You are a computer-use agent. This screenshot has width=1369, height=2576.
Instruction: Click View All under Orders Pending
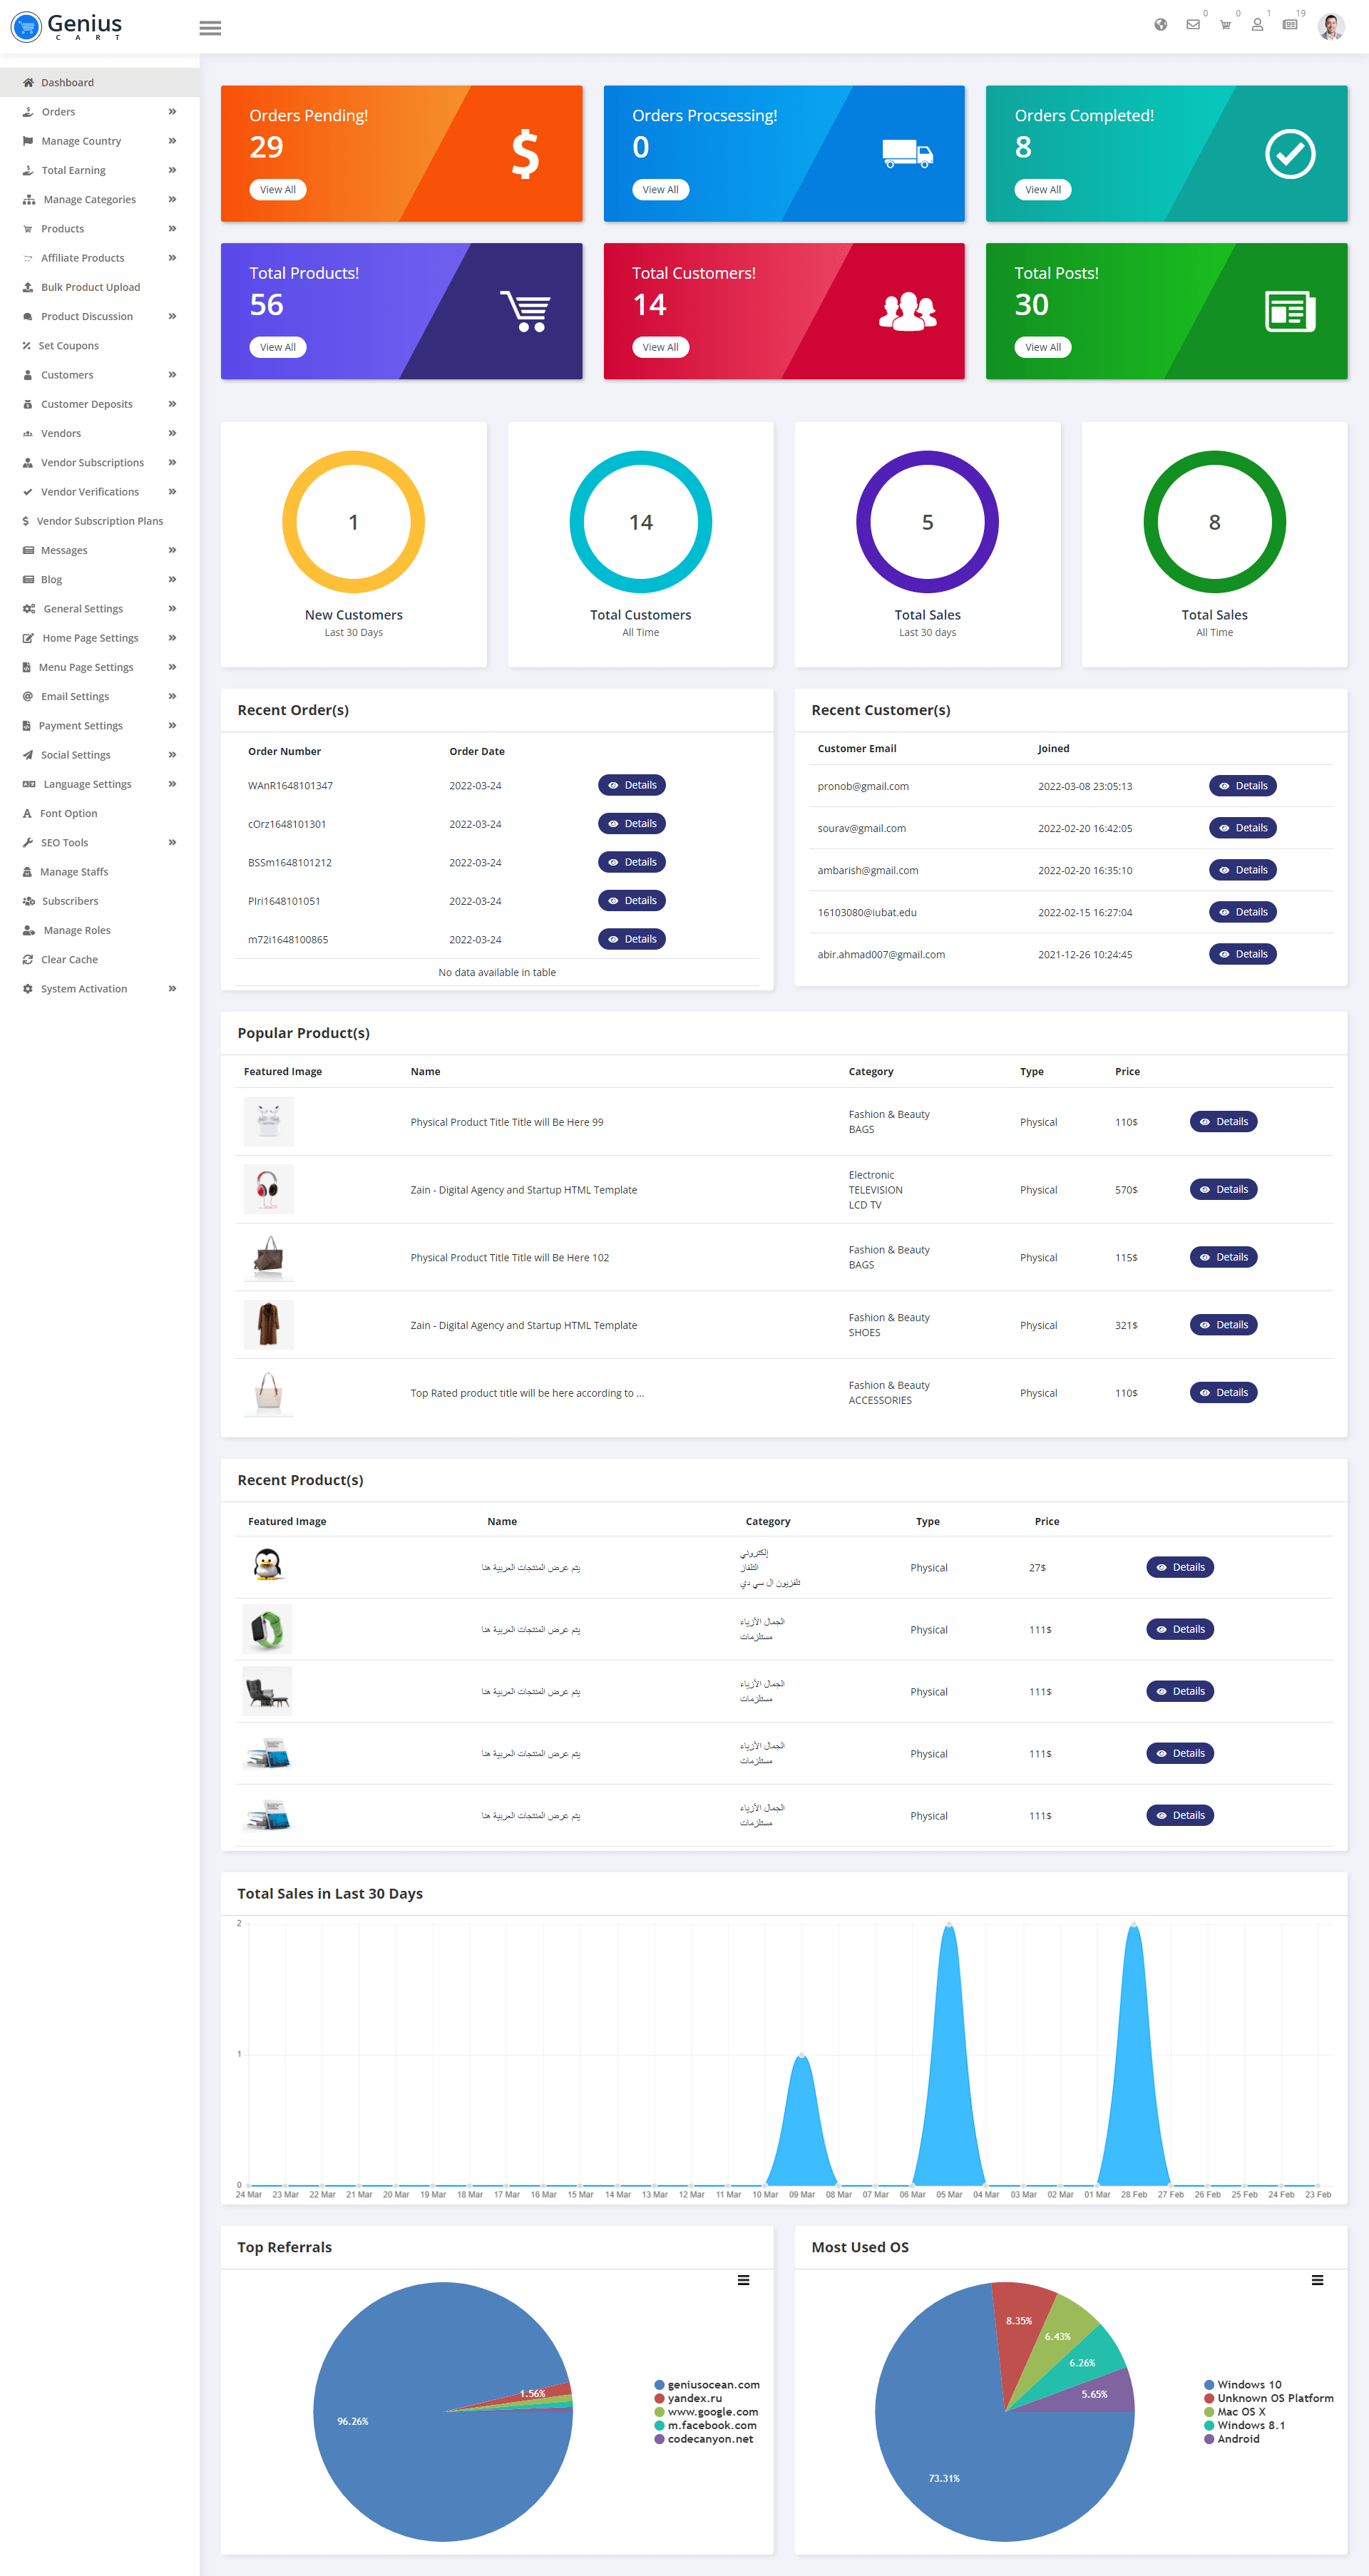point(277,190)
